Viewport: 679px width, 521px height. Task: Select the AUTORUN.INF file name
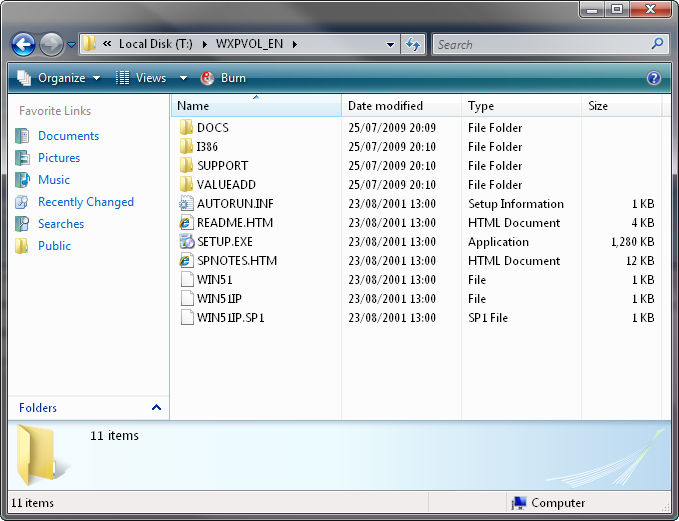pyautogui.click(x=235, y=204)
